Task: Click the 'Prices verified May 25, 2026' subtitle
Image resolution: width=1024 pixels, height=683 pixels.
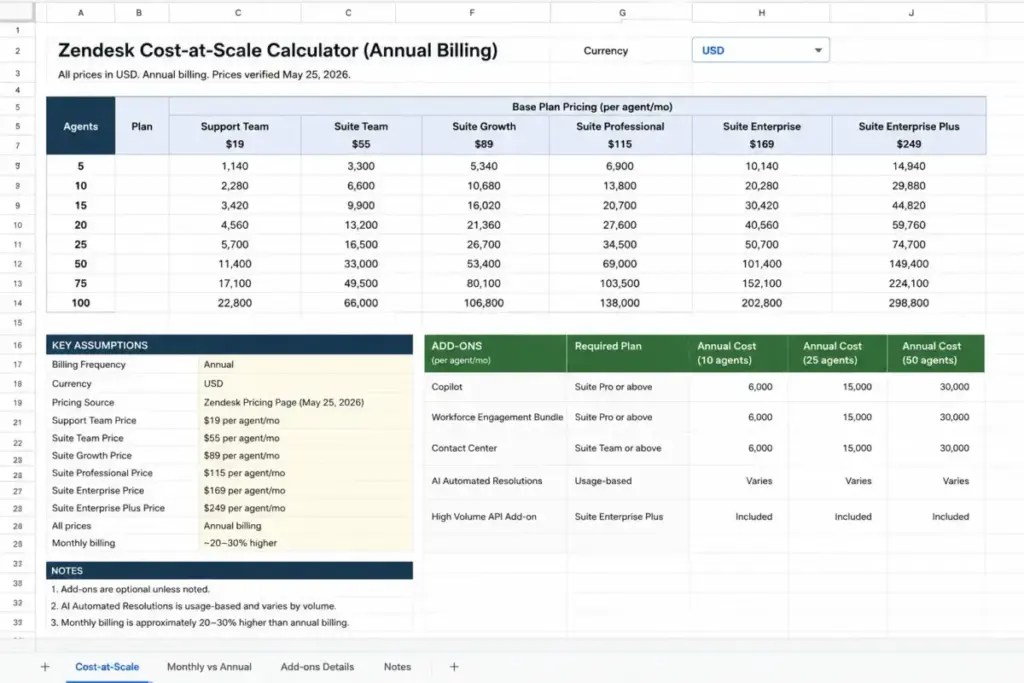Action: pos(281,74)
